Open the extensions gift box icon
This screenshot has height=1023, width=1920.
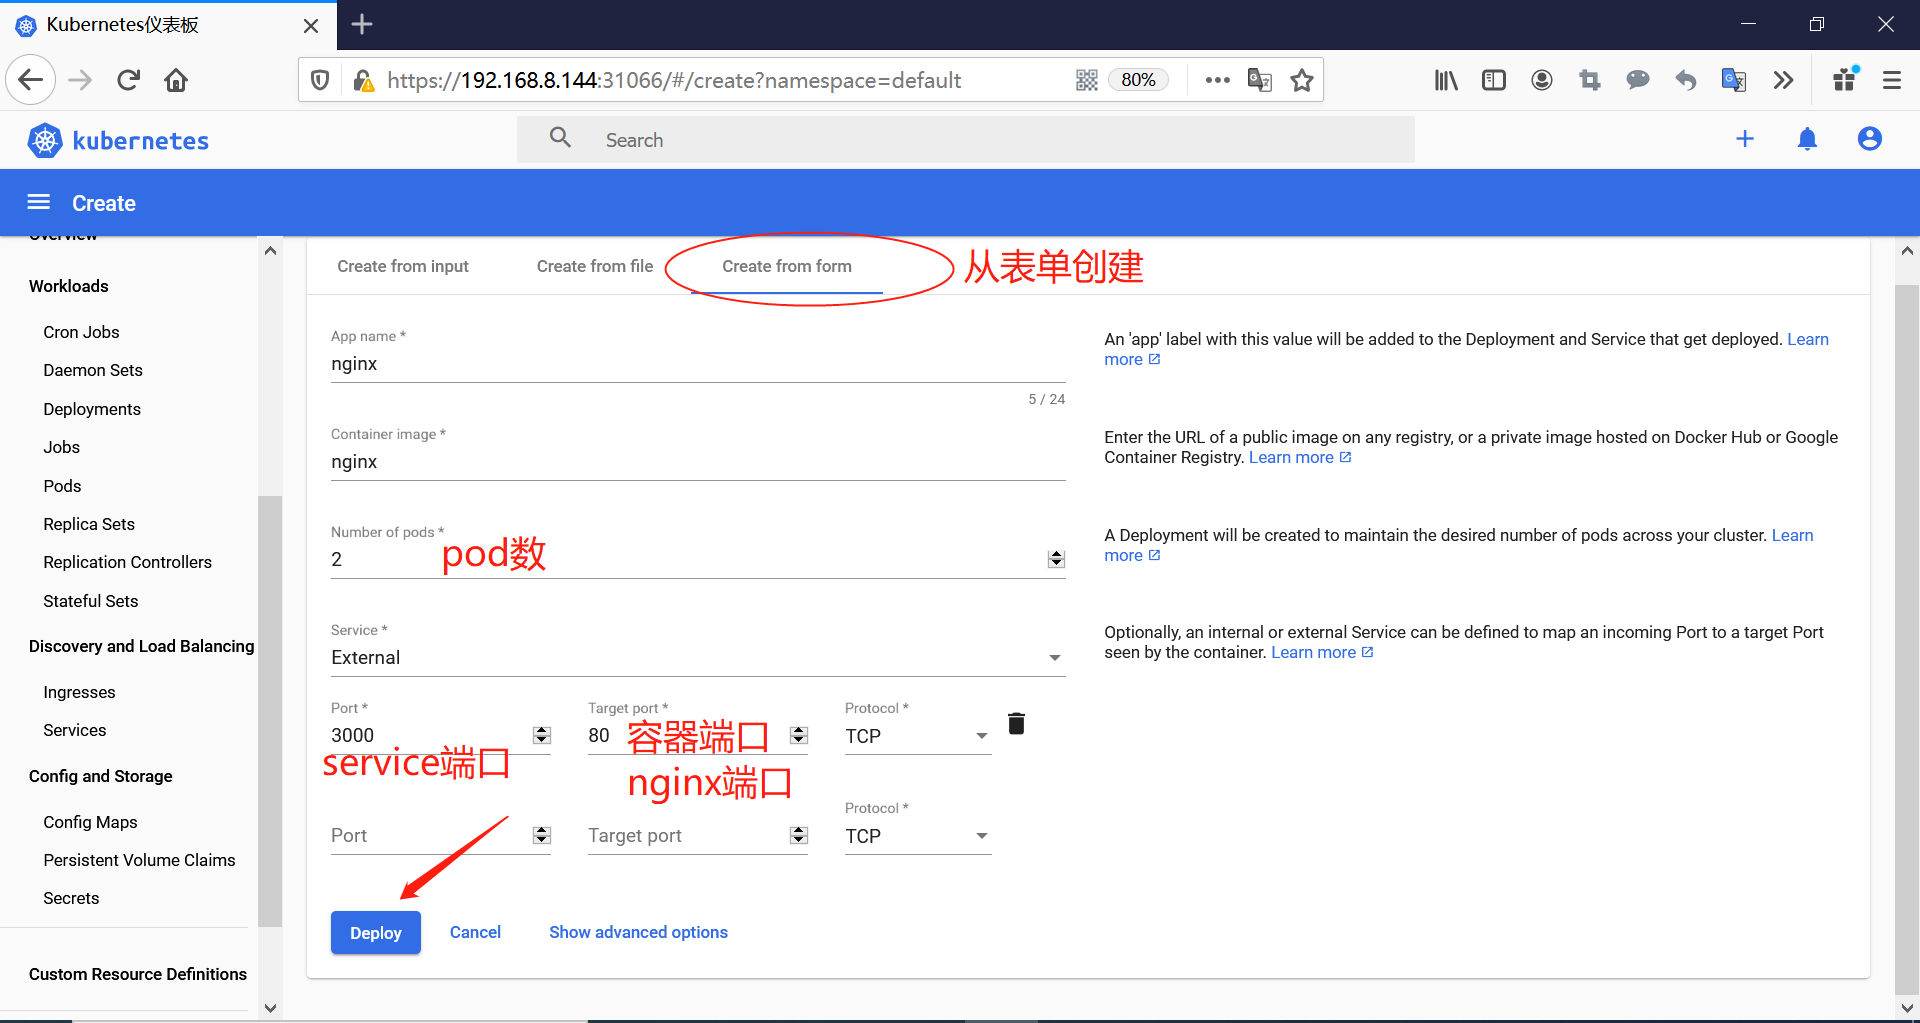[x=1846, y=78]
